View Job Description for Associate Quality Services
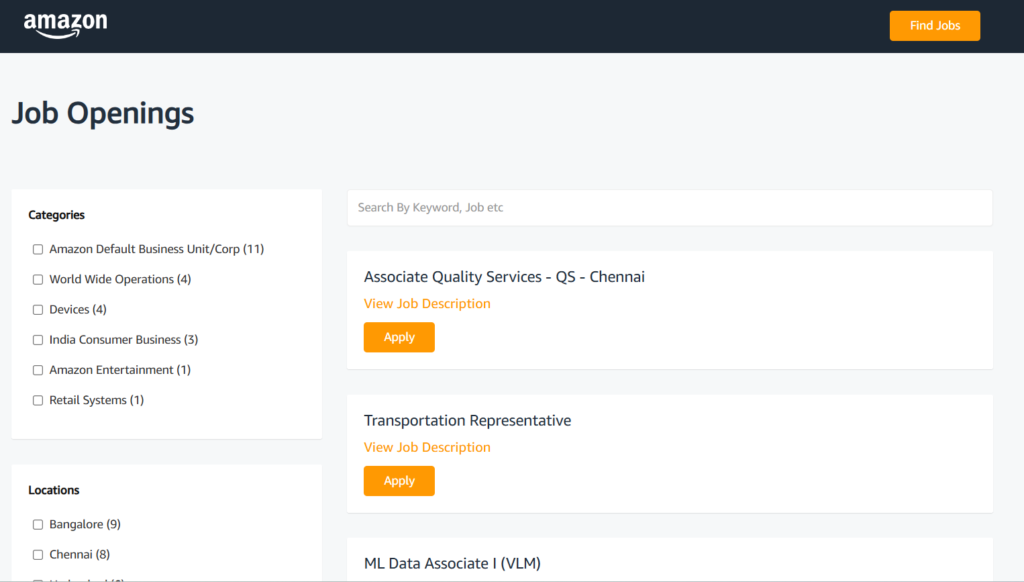The width and height of the screenshot is (1024, 582). (x=427, y=304)
